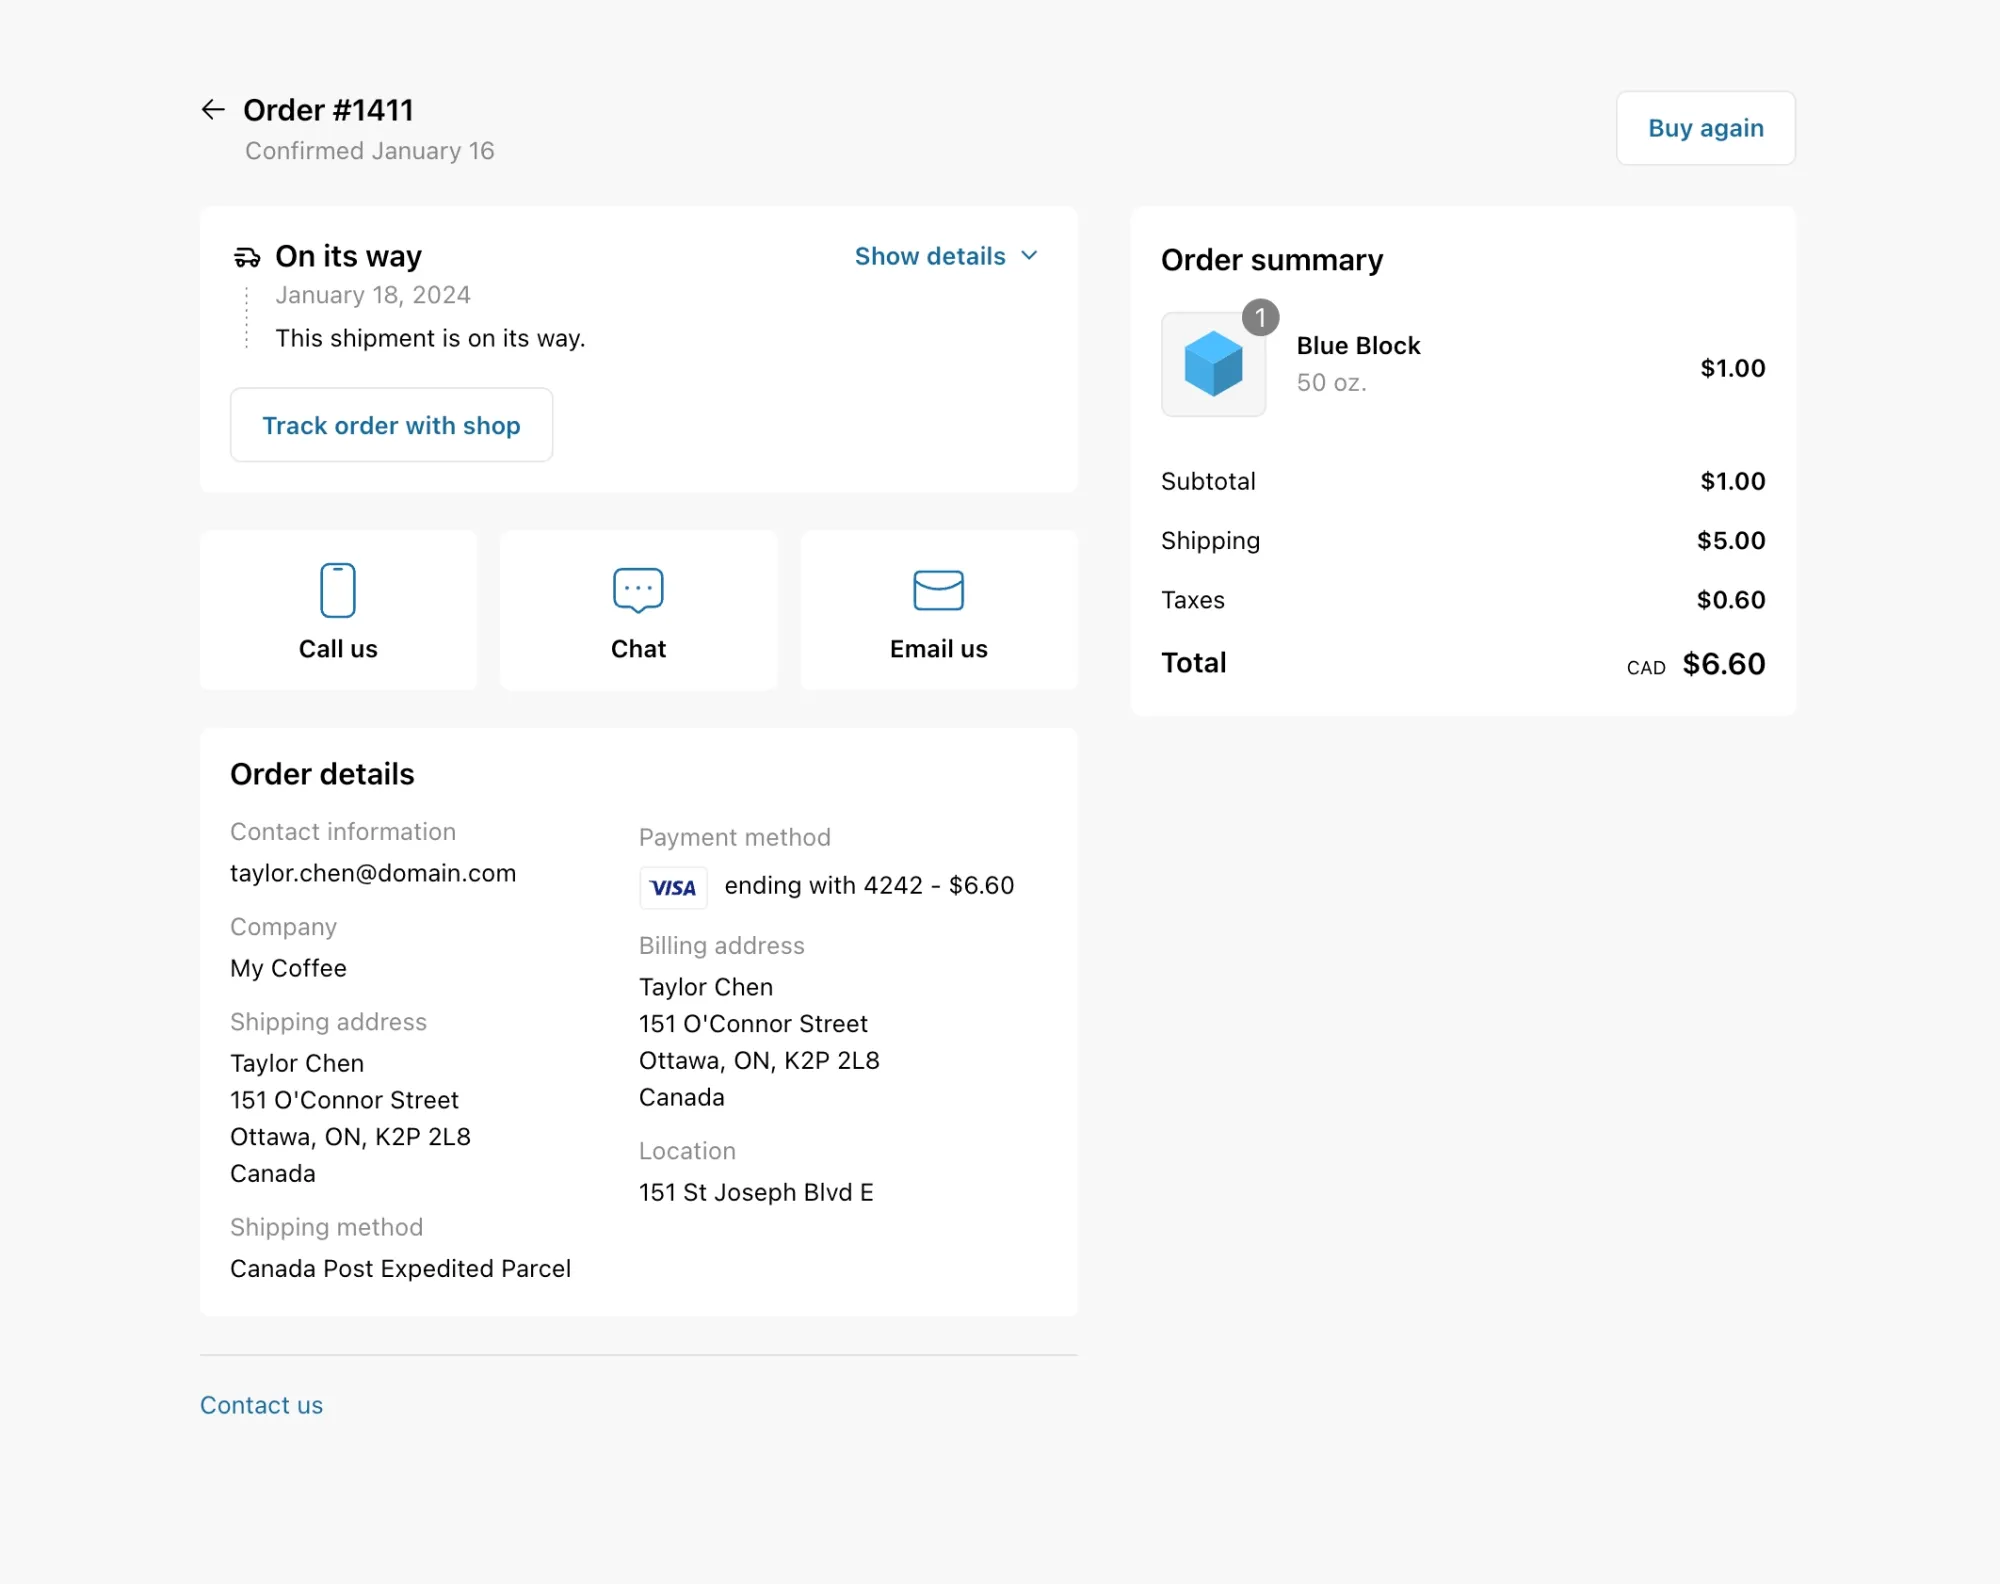The width and height of the screenshot is (2000, 1584).
Task: Open the shipment timeline entry for January 18
Action: [x=372, y=294]
